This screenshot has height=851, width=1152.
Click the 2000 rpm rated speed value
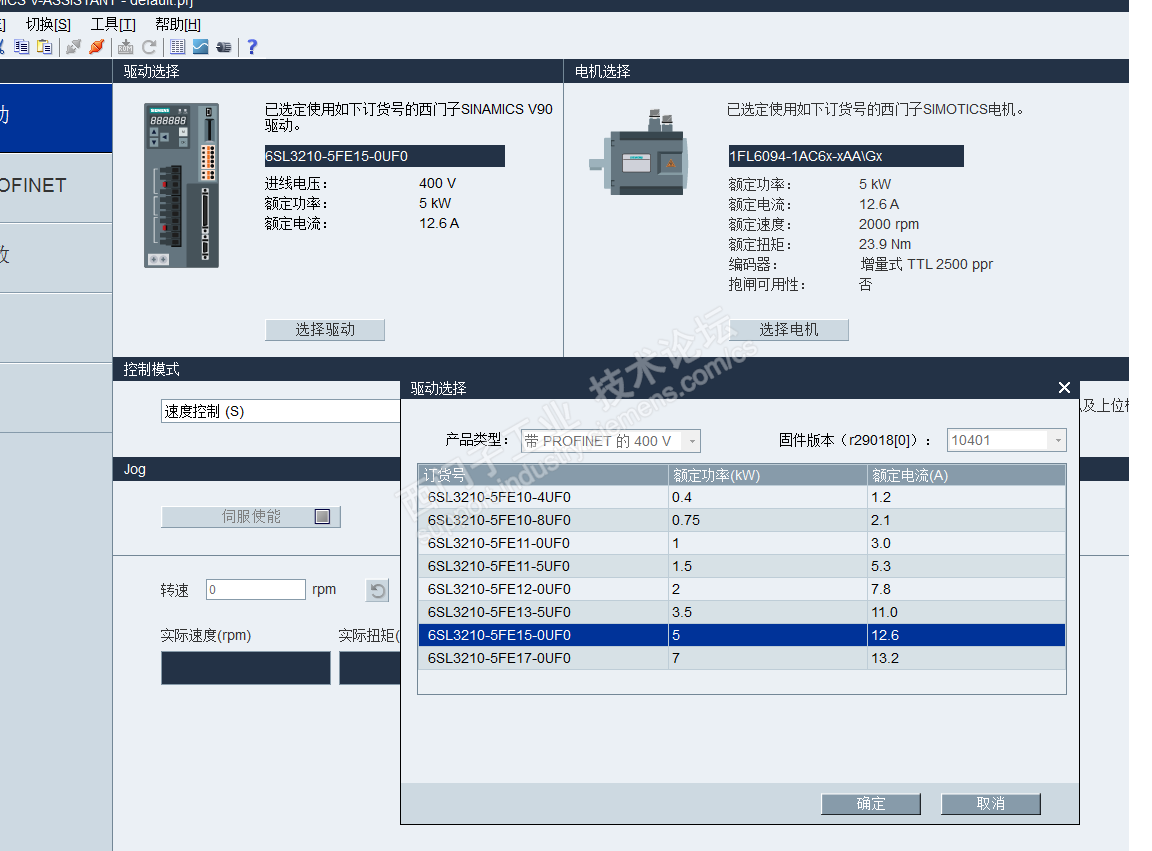point(889,224)
